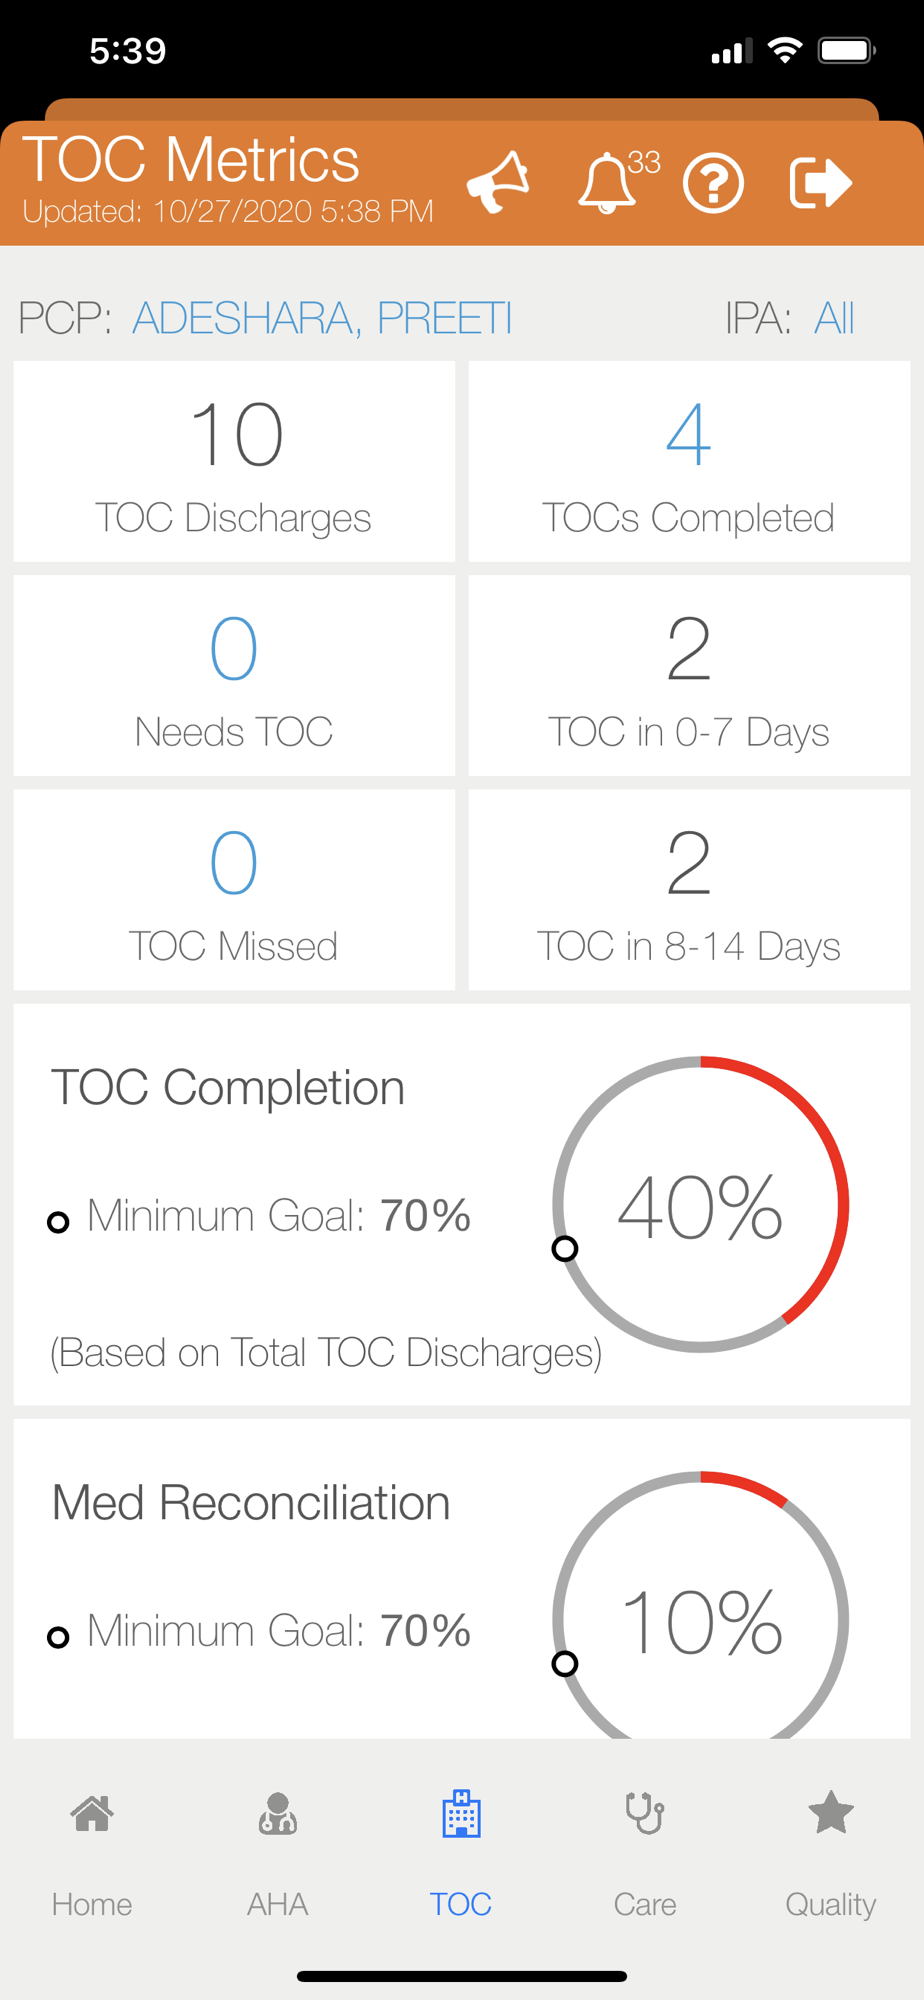This screenshot has height=2000, width=924.
Task: Tap the 40% TOC Completion gauge
Action: (701, 1204)
